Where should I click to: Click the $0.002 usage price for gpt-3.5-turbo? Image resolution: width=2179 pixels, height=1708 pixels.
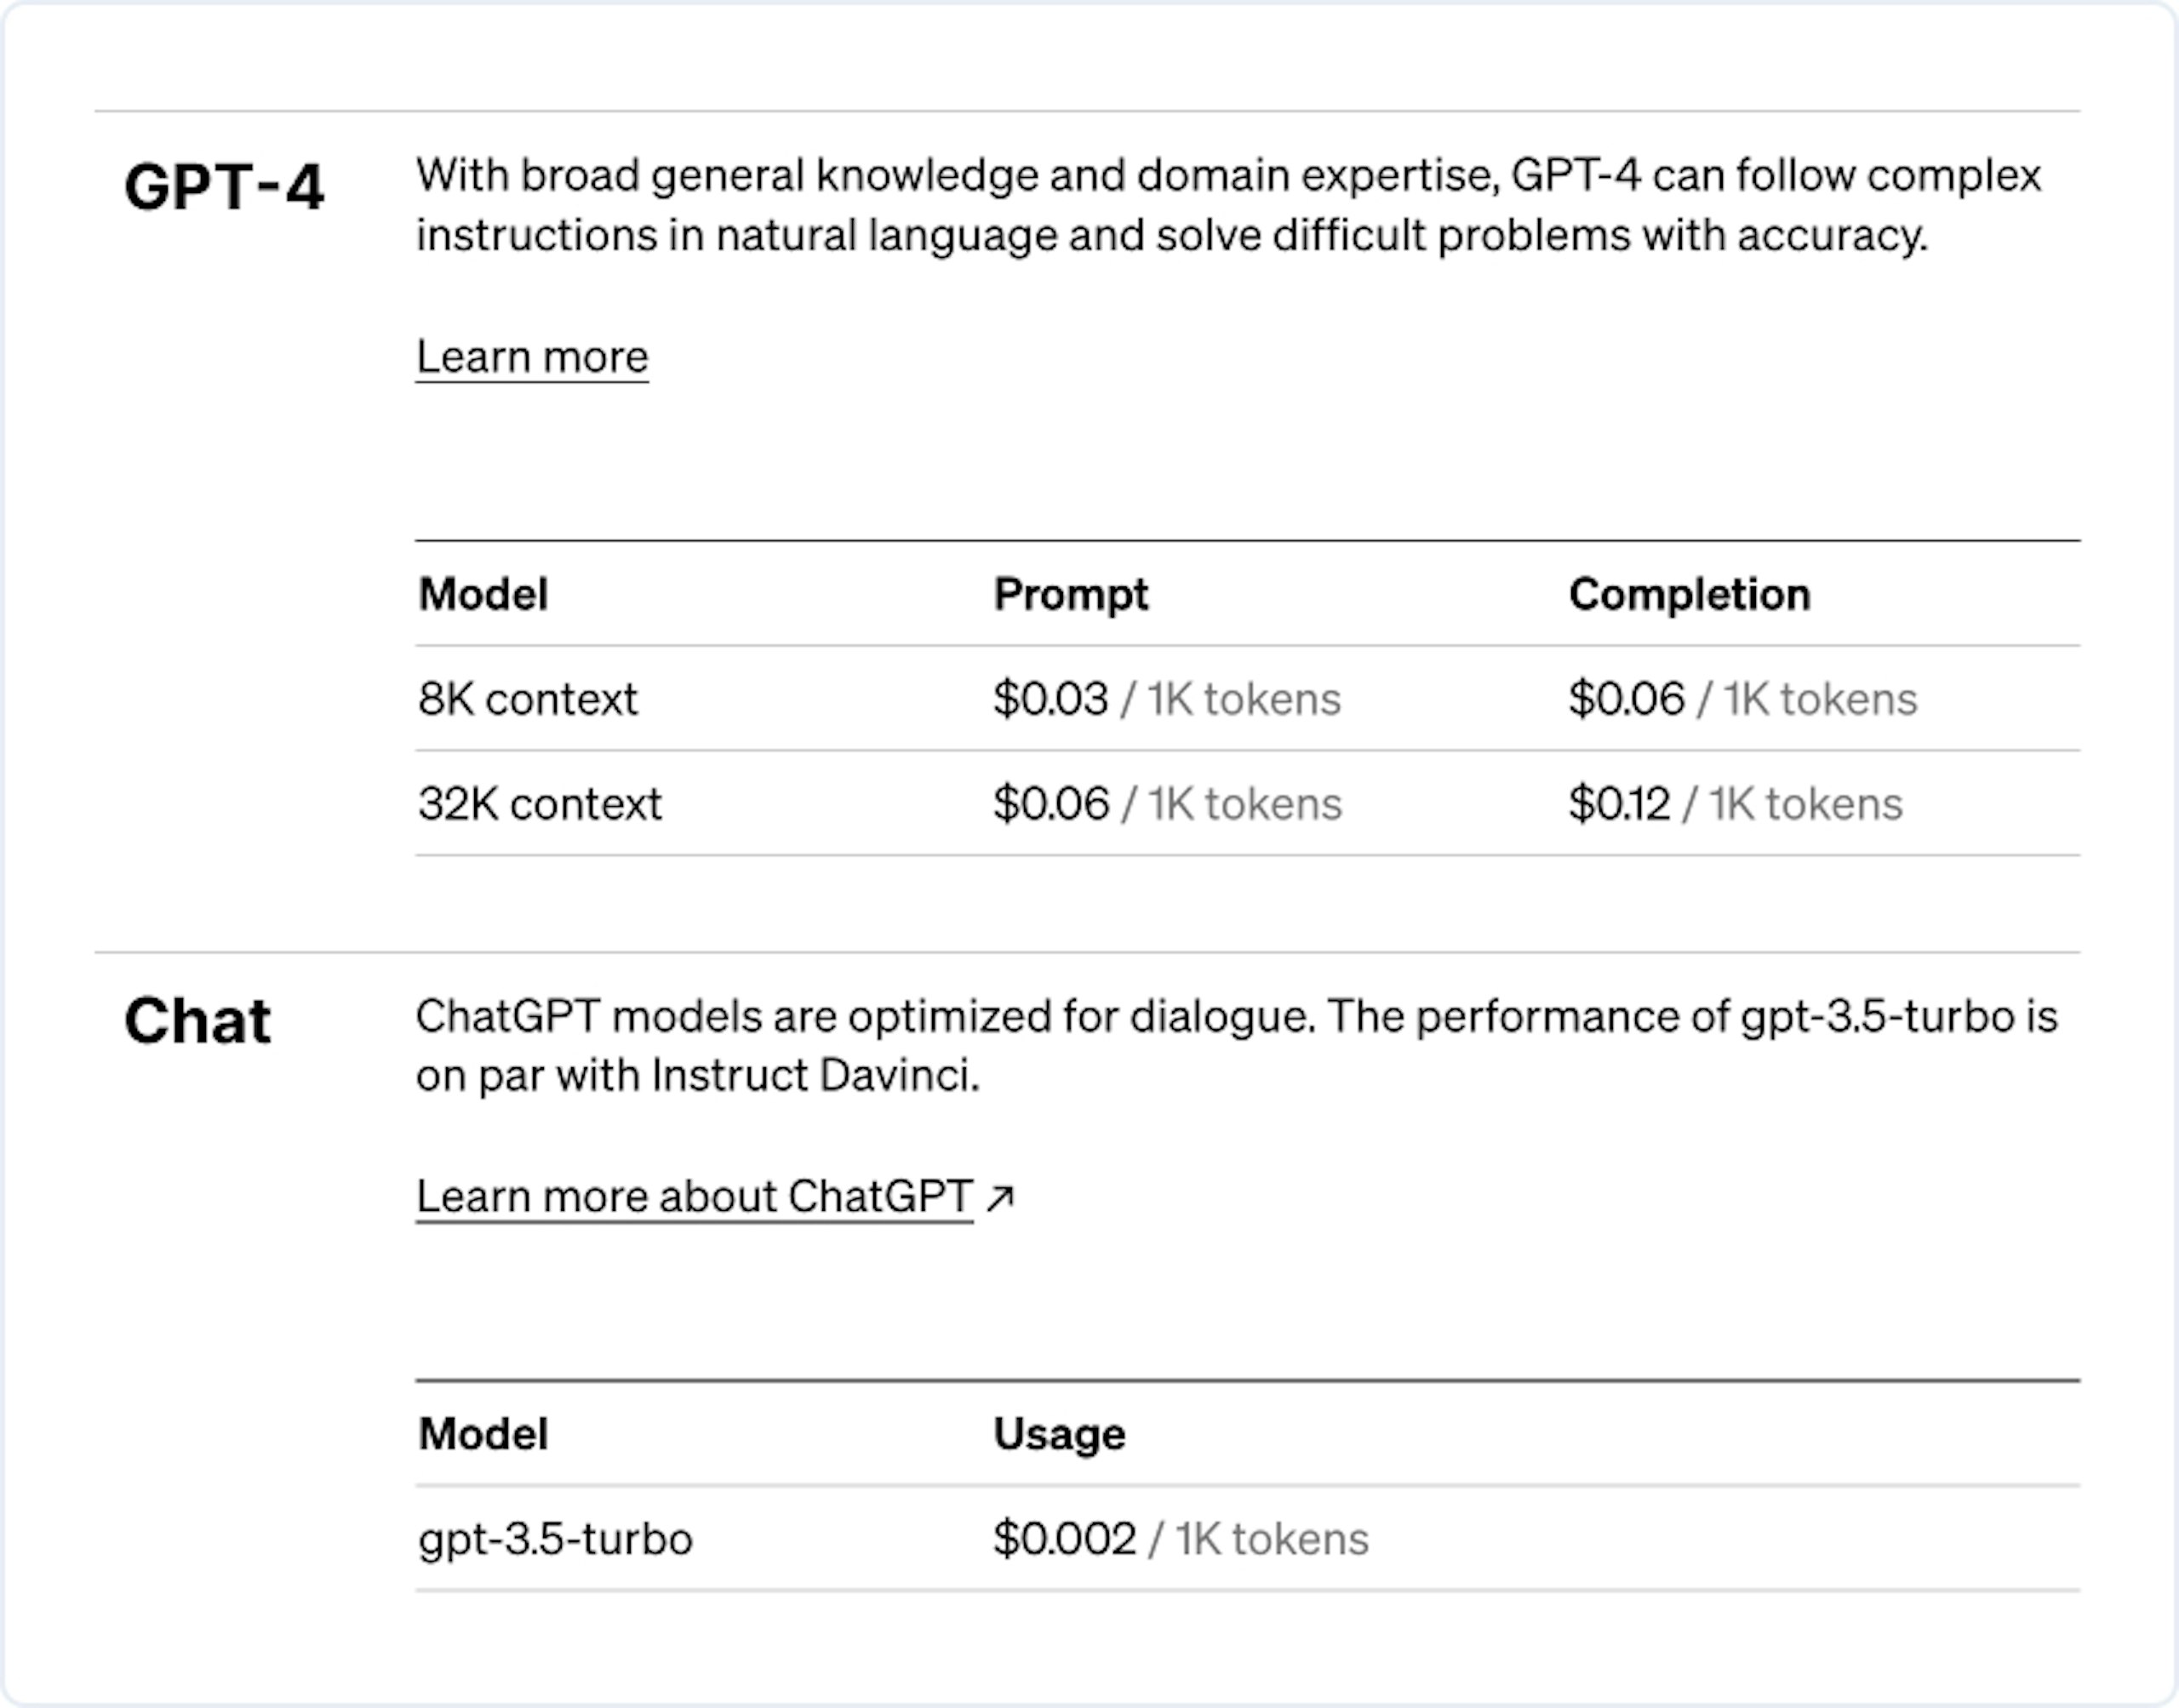[1064, 1539]
